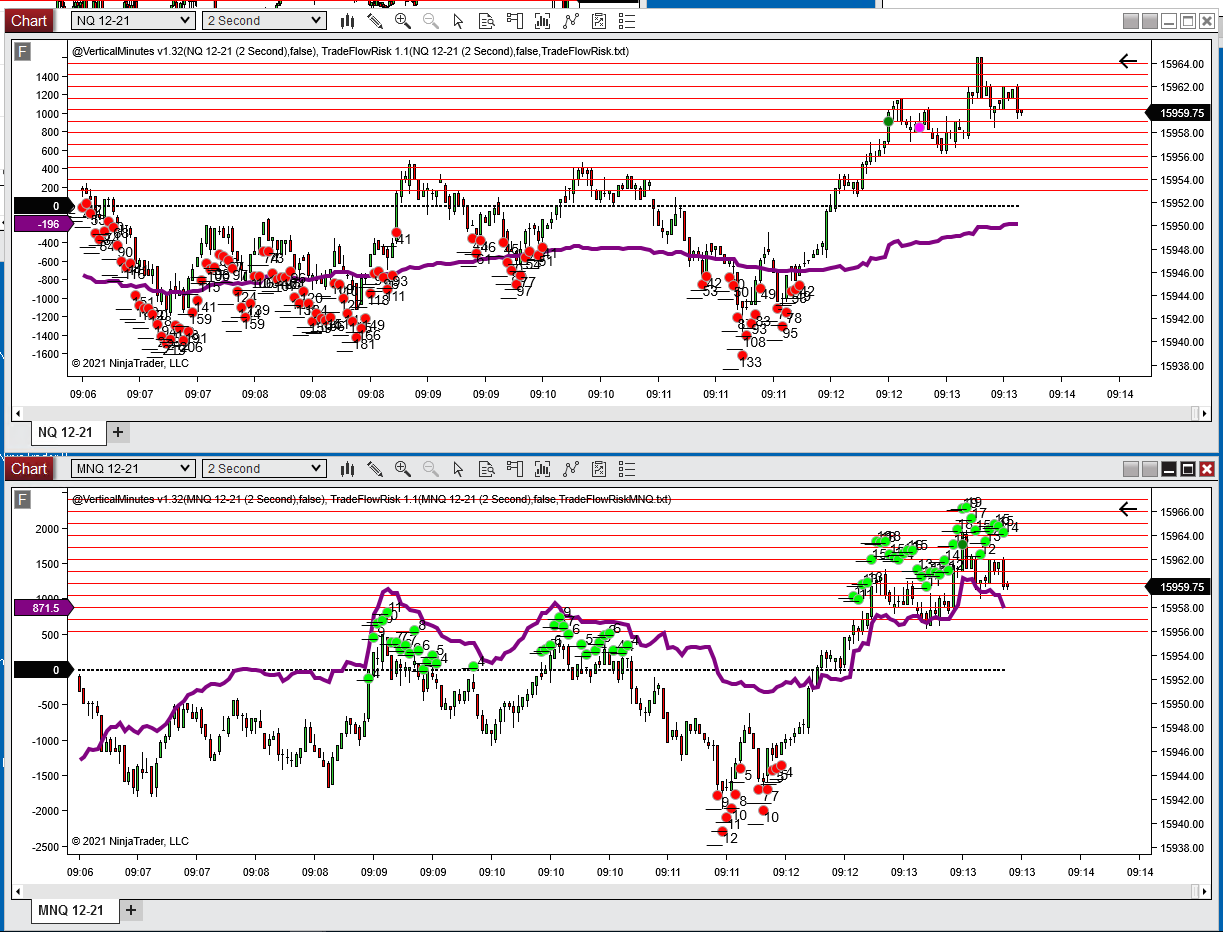Open chart style bars icon in MNQ chart toolbar

348,468
